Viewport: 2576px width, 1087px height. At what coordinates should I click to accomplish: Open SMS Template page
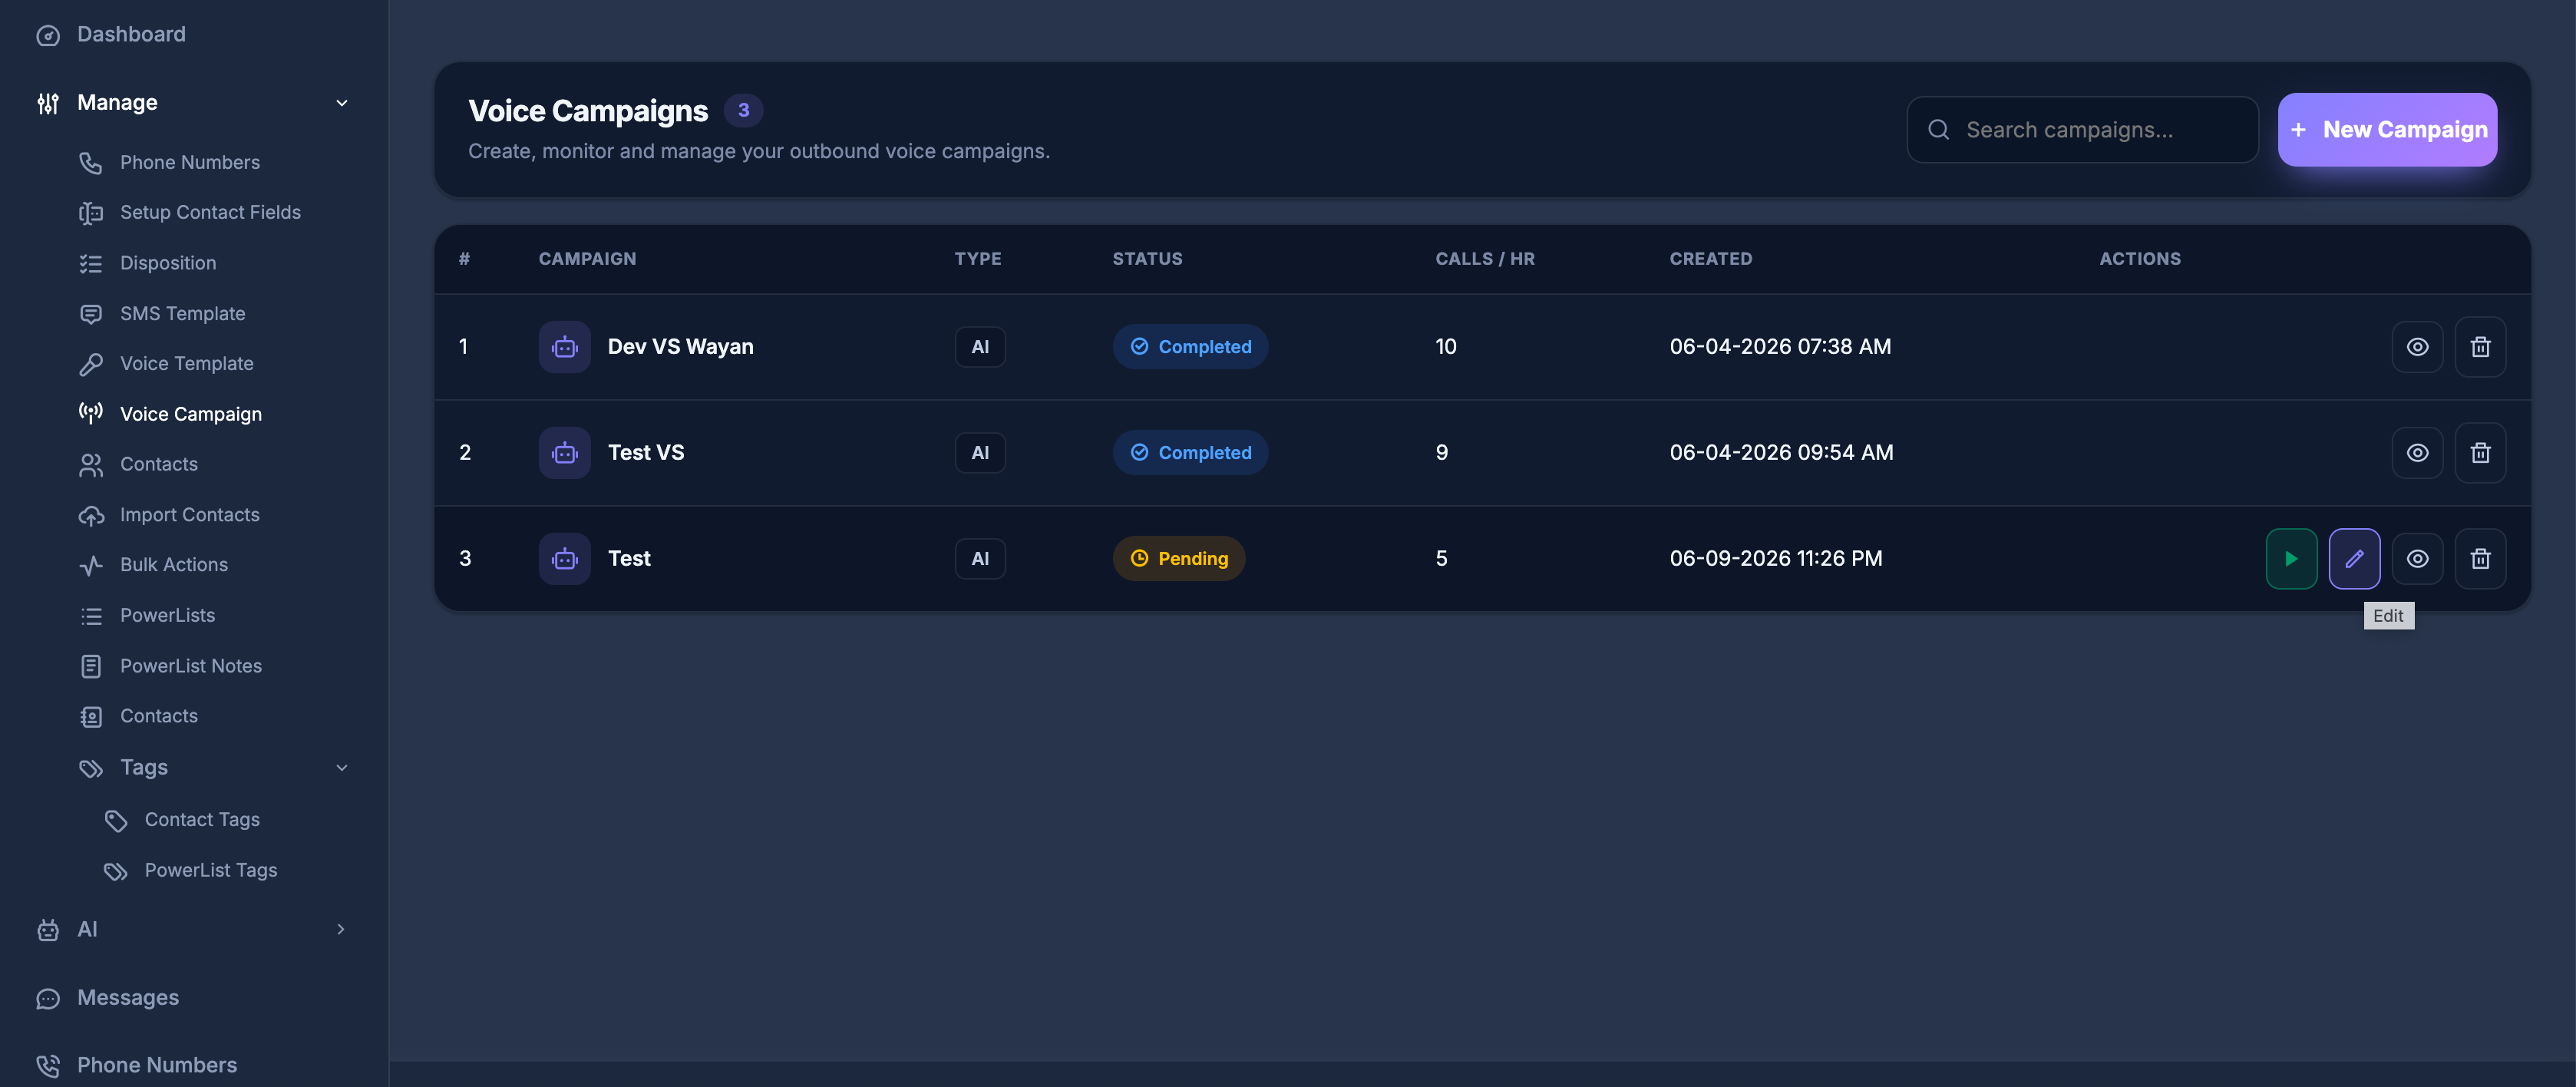182,313
